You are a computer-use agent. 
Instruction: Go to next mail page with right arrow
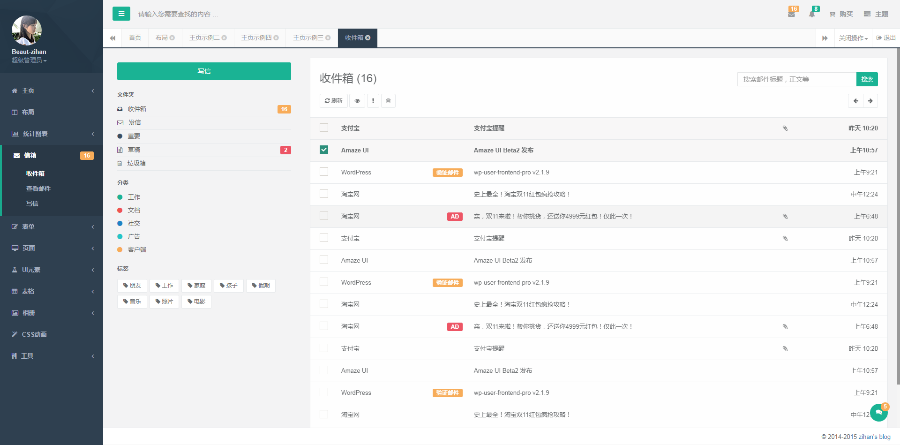(871, 100)
